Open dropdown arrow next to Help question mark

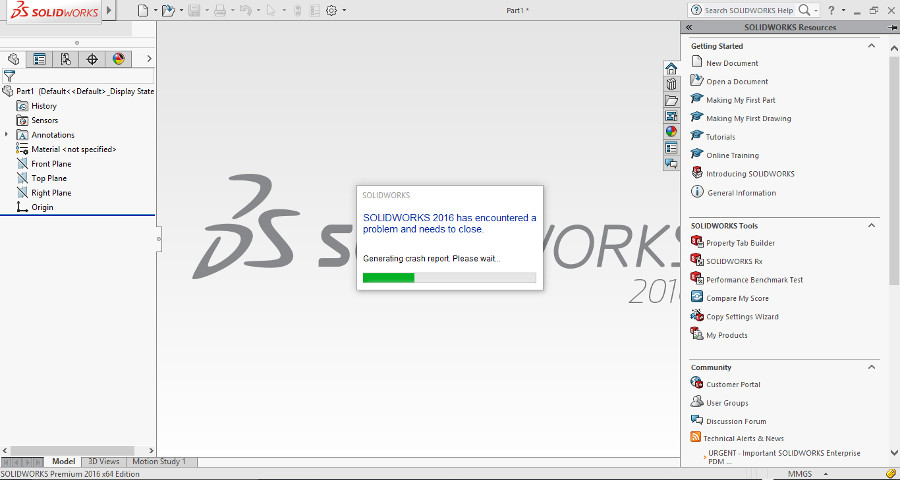tap(843, 10)
